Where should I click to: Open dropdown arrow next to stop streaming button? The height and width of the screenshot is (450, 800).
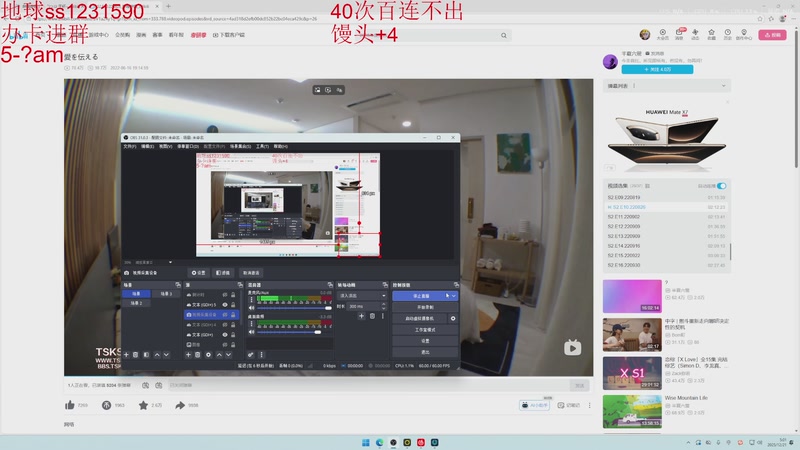454,296
